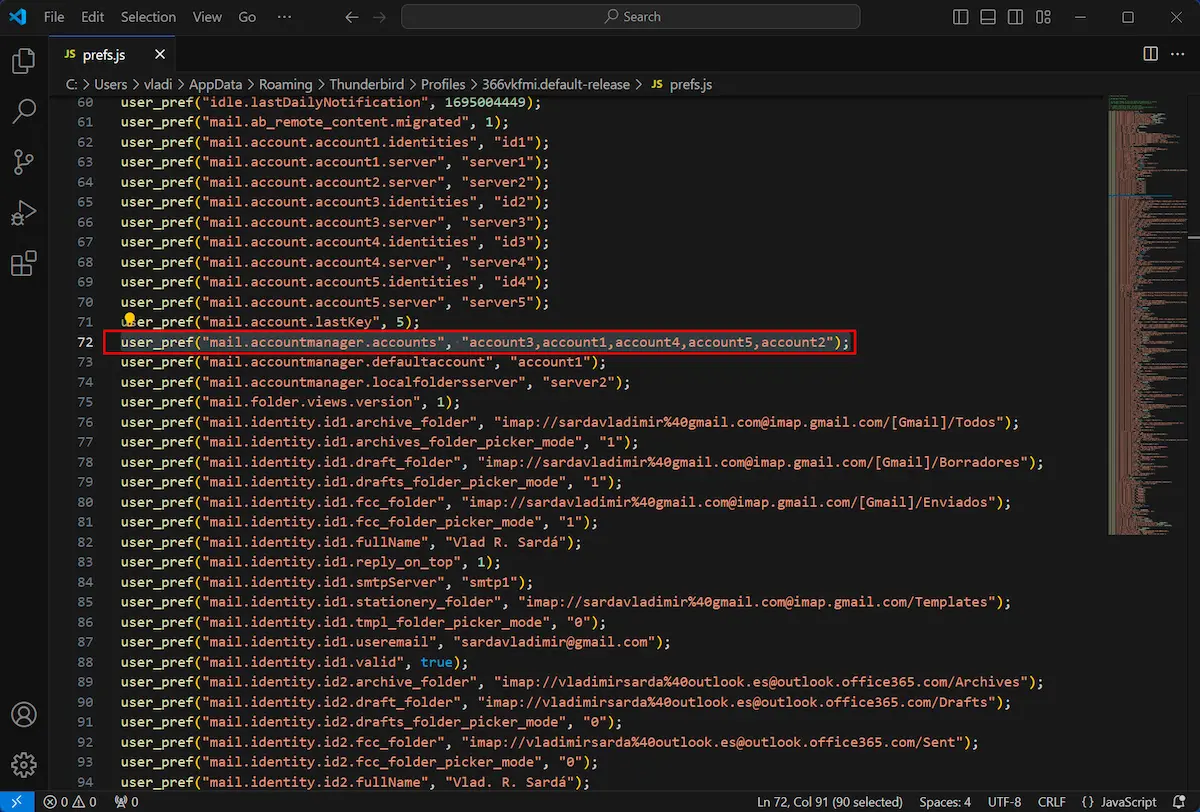Open the Accounts menu icon
Viewport: 1200px width, 812px height.
(23, 715)
